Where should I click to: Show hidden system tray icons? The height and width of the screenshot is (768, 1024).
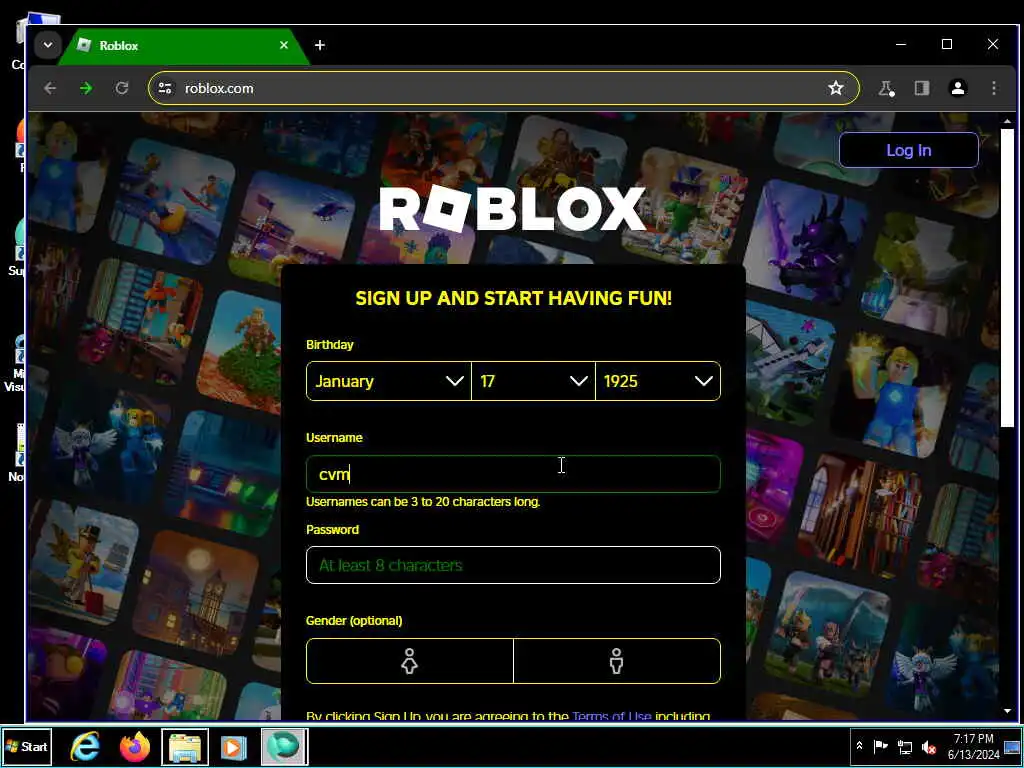click(859, 746)
